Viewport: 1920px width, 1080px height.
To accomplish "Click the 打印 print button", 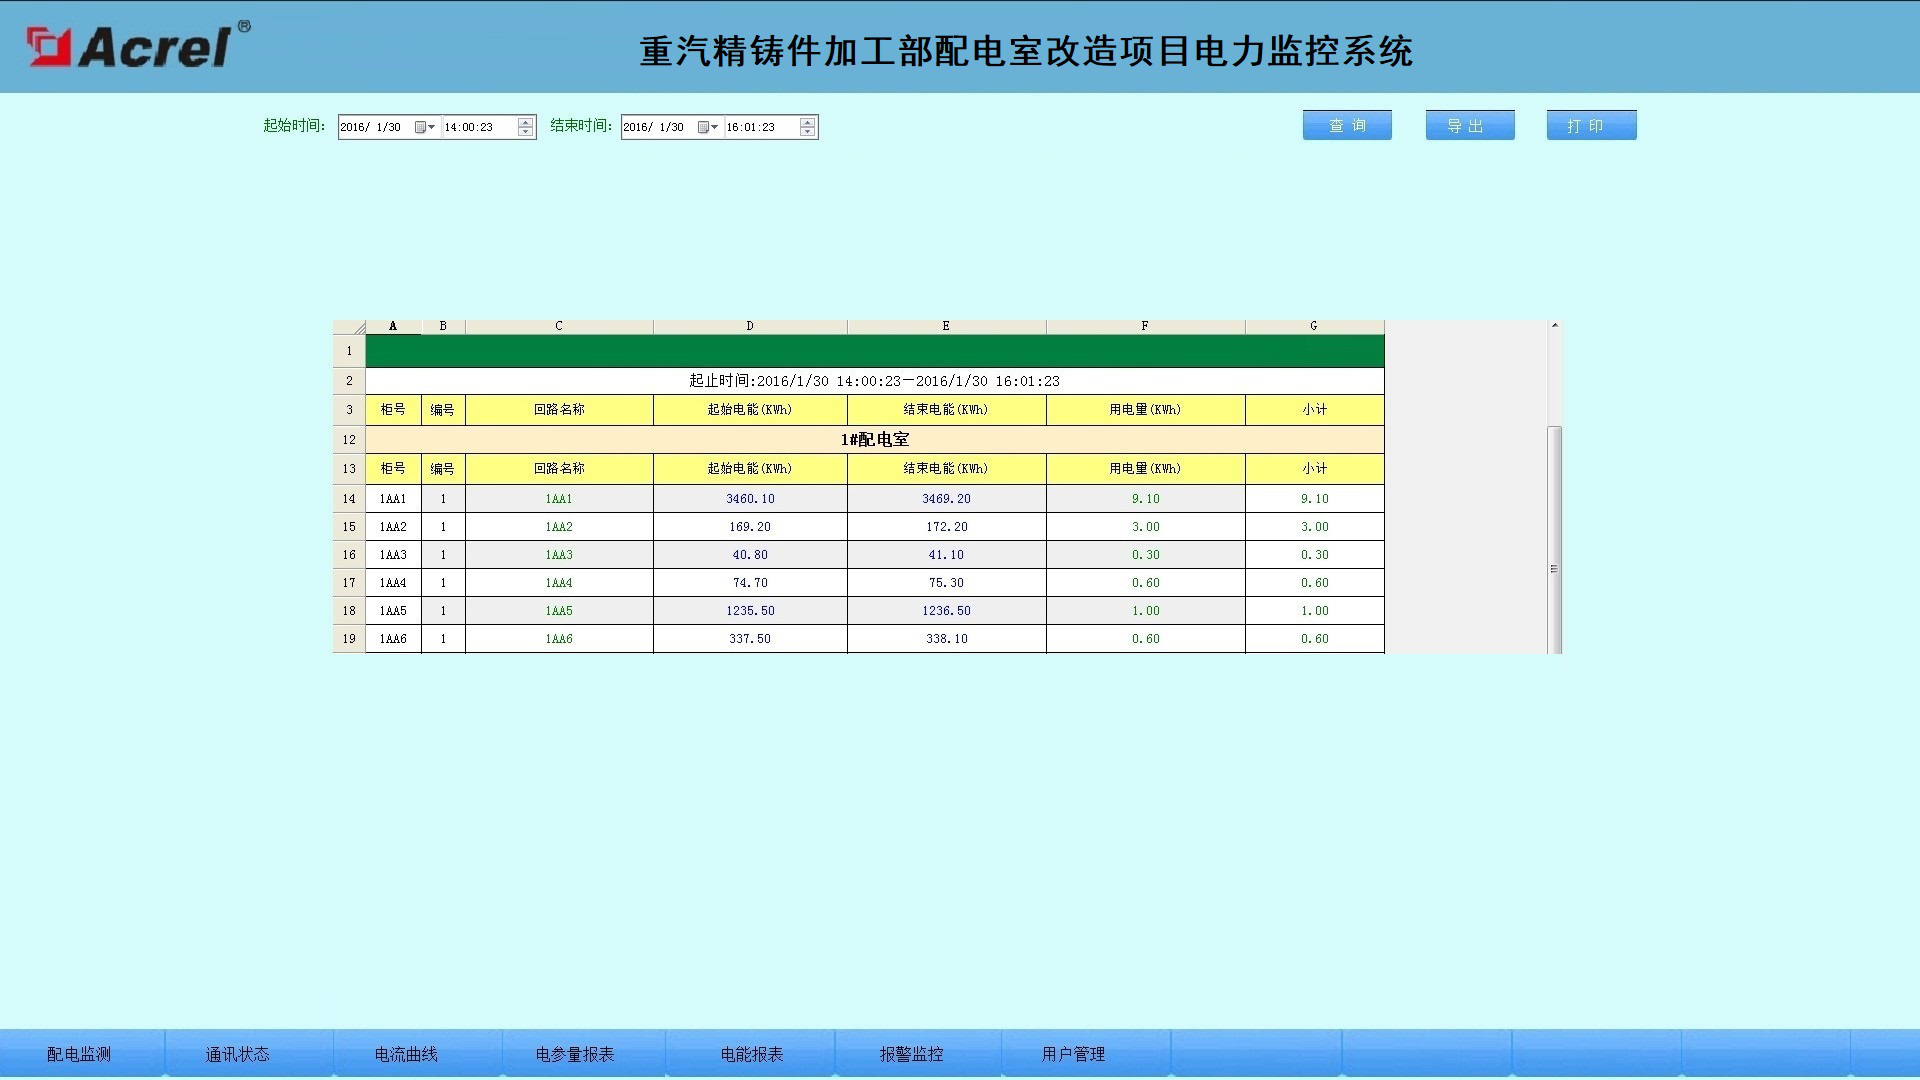I will click(x=1591, y=125).
